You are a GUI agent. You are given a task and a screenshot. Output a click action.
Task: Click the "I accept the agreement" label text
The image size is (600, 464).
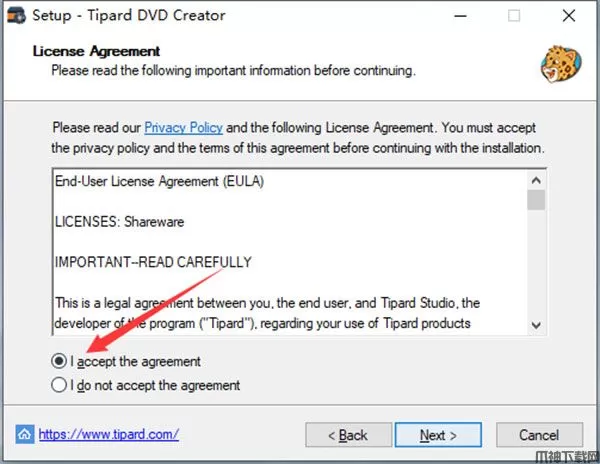tap(135, 361)
